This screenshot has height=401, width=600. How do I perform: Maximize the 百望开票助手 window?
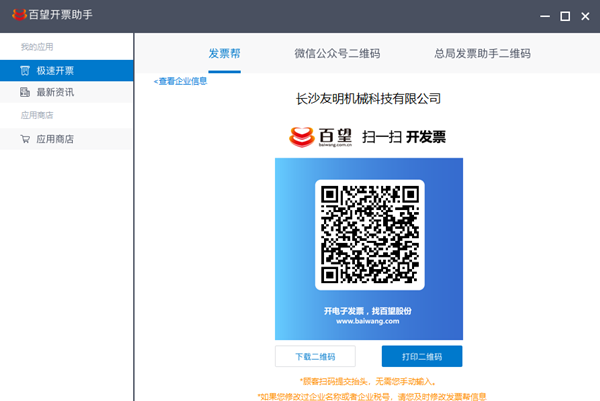(x=565, y=16)
